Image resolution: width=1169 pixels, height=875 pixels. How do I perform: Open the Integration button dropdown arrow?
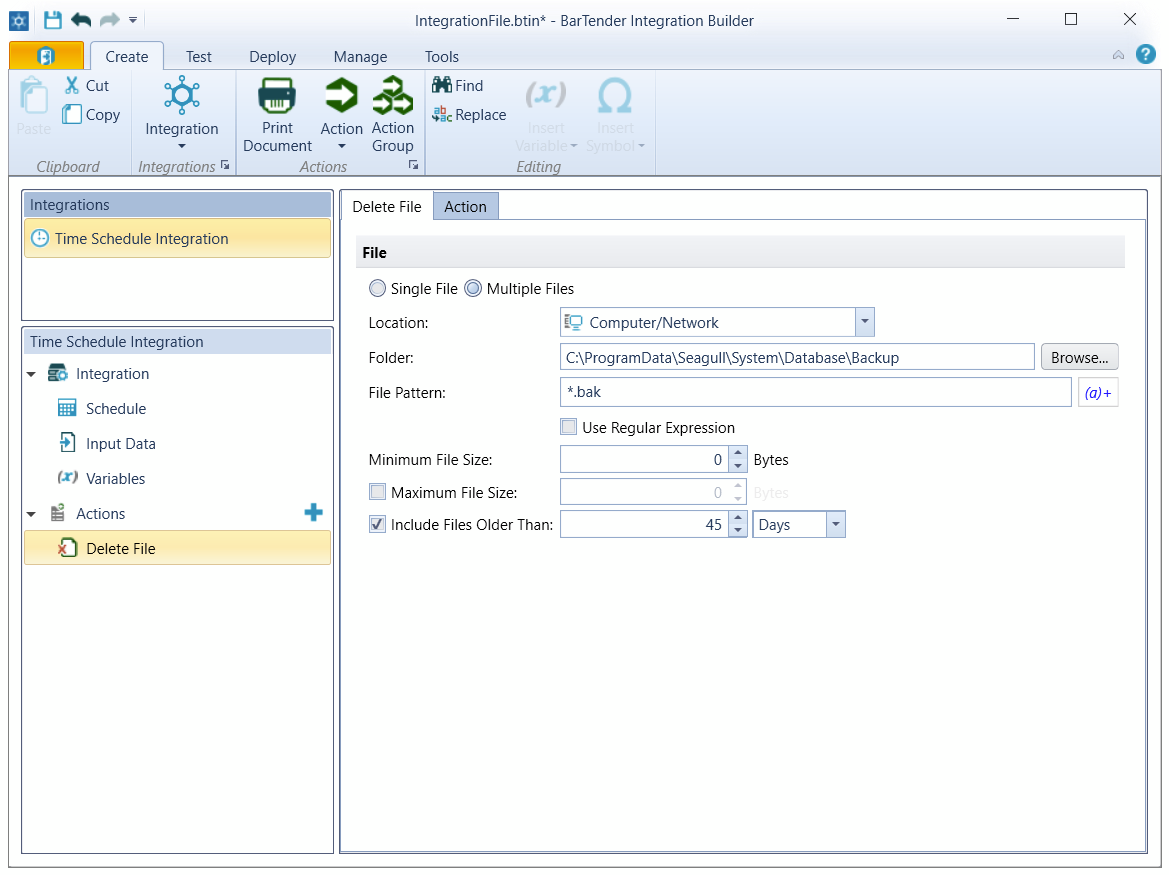[x=182, y=146]
